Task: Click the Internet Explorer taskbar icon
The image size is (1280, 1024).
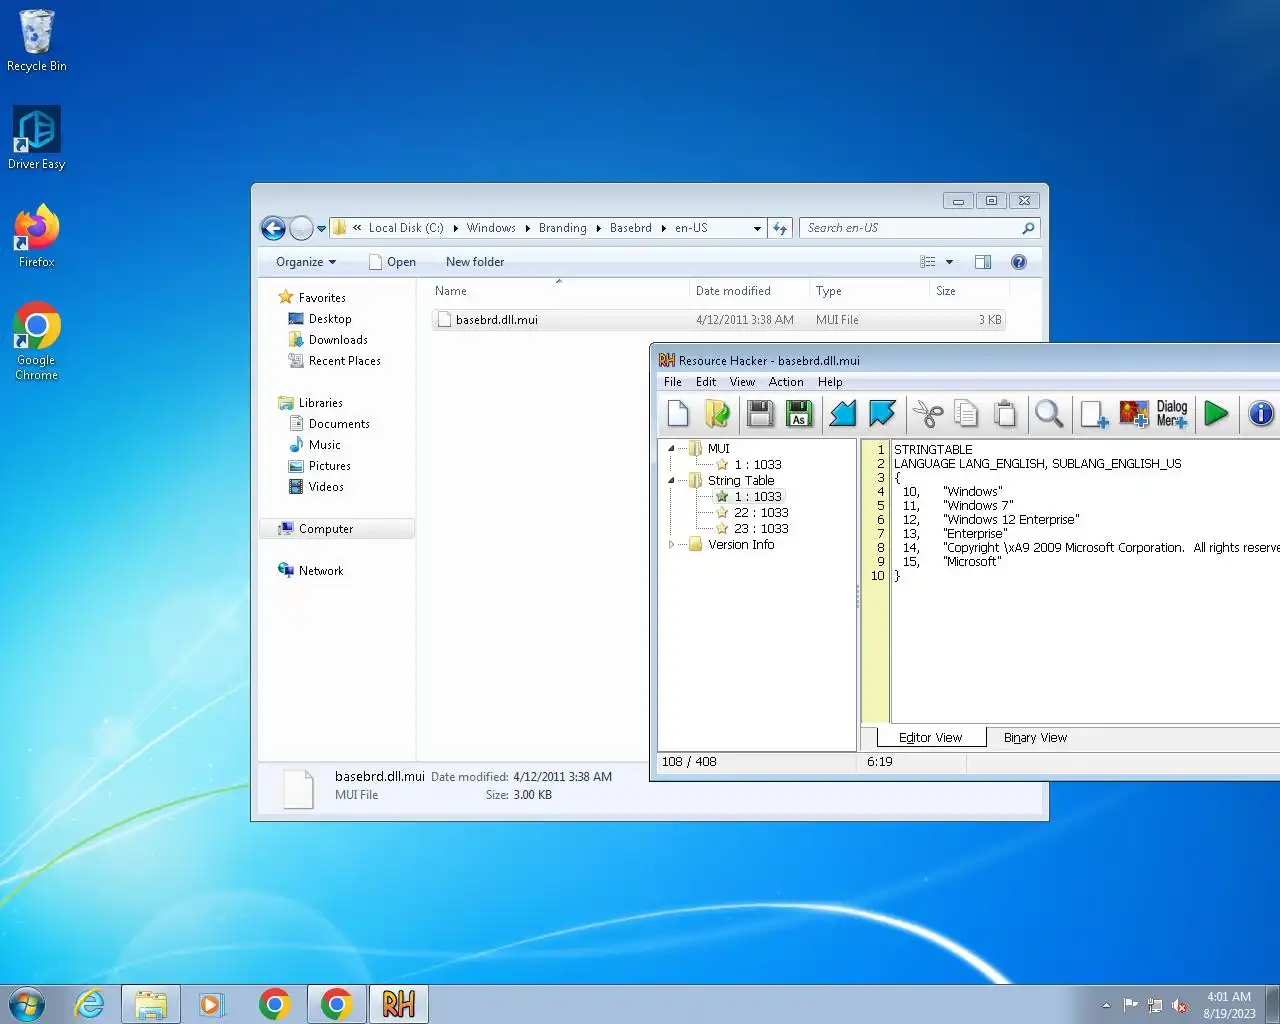Action: tap(90, 1004)
